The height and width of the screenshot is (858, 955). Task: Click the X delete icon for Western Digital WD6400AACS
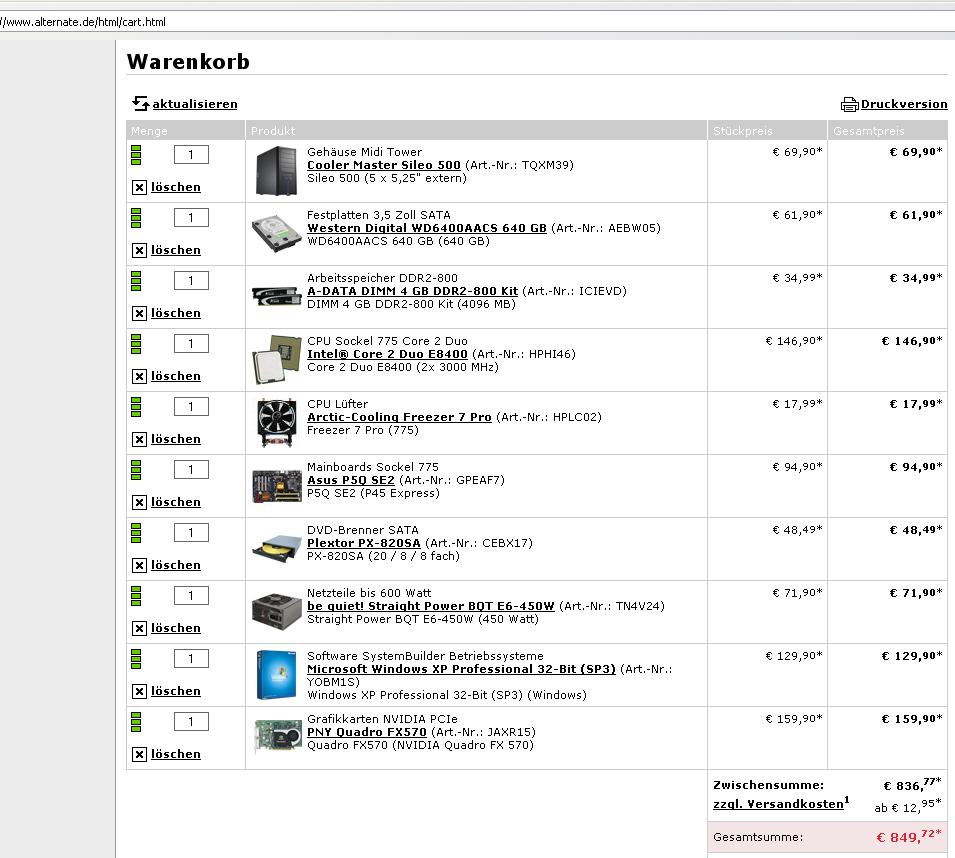pyautogui.click(x=139, y=250)
